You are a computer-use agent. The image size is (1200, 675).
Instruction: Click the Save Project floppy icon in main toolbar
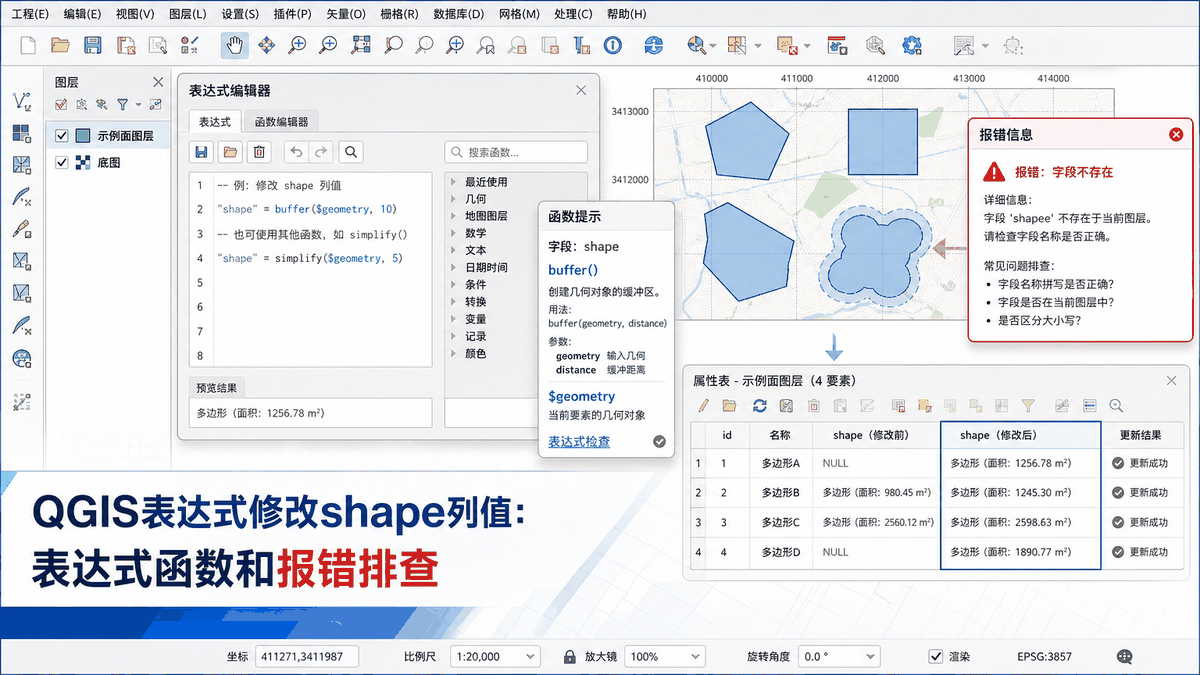coord(93,45)
